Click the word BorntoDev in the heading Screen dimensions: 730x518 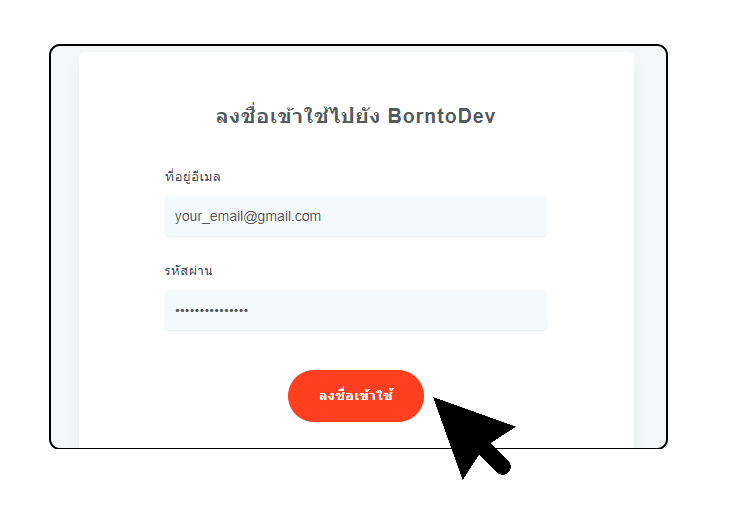click(x=441, y=116)
